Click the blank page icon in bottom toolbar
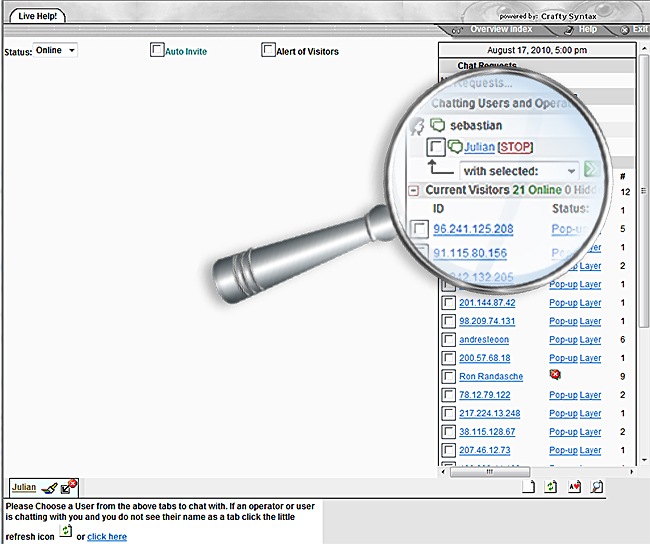The image size is (650, 544). [x=528, y=487]
